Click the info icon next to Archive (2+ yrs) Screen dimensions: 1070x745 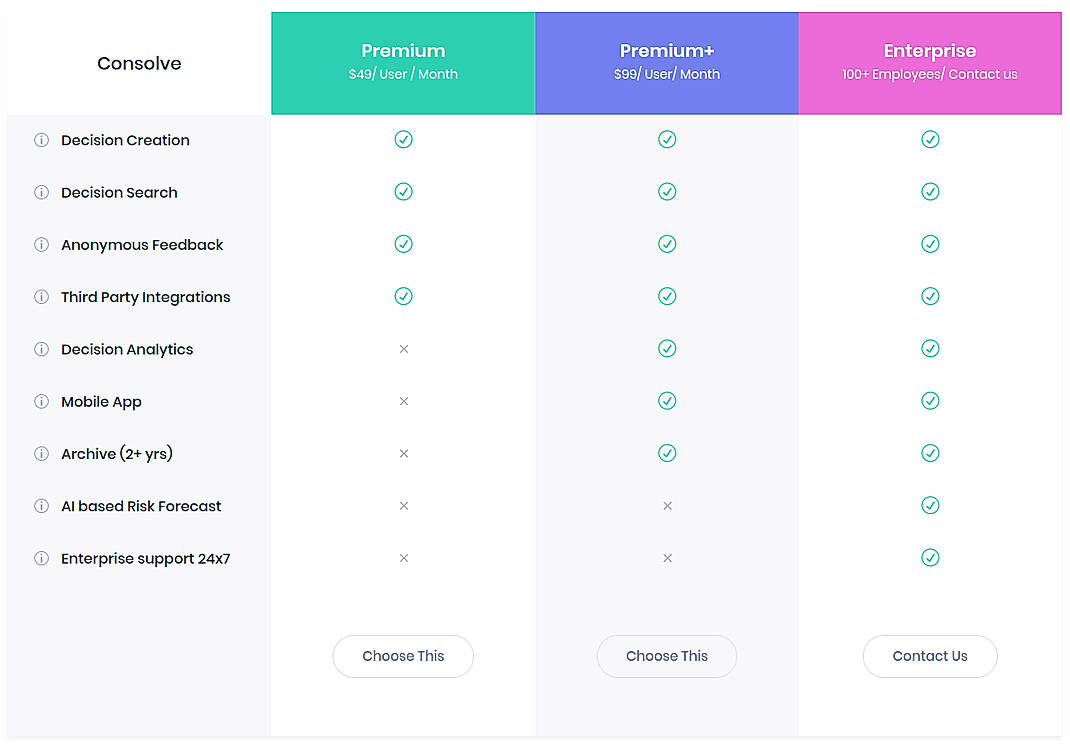pyautogui.click(x=41, y=453)
